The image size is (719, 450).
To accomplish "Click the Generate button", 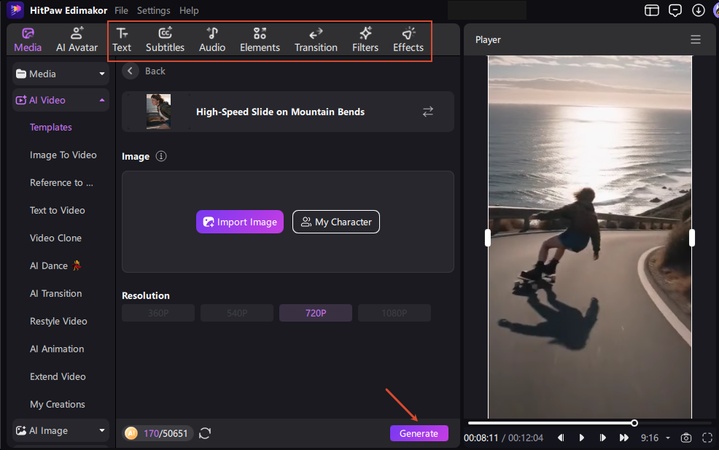I will 419,433.
